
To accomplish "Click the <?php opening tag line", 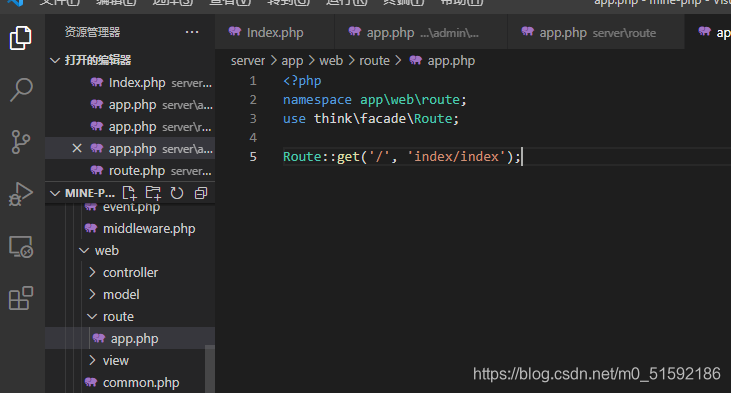I will tap(302, 81).
